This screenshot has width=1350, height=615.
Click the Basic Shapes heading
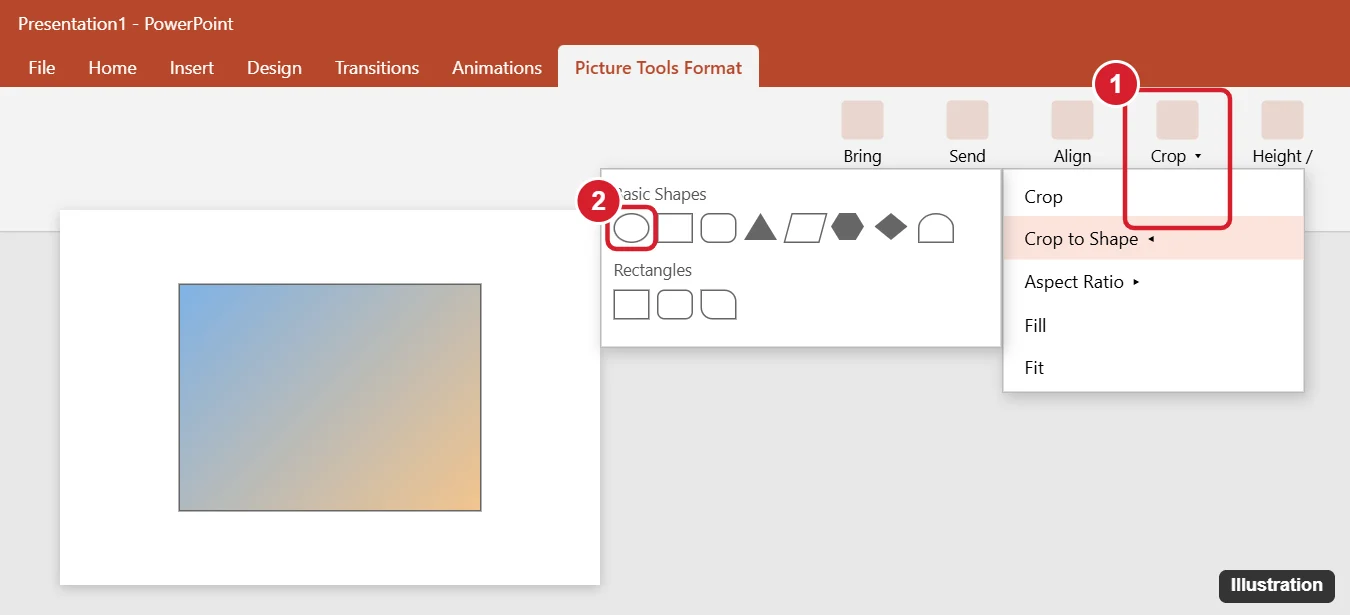coord(660,194)
